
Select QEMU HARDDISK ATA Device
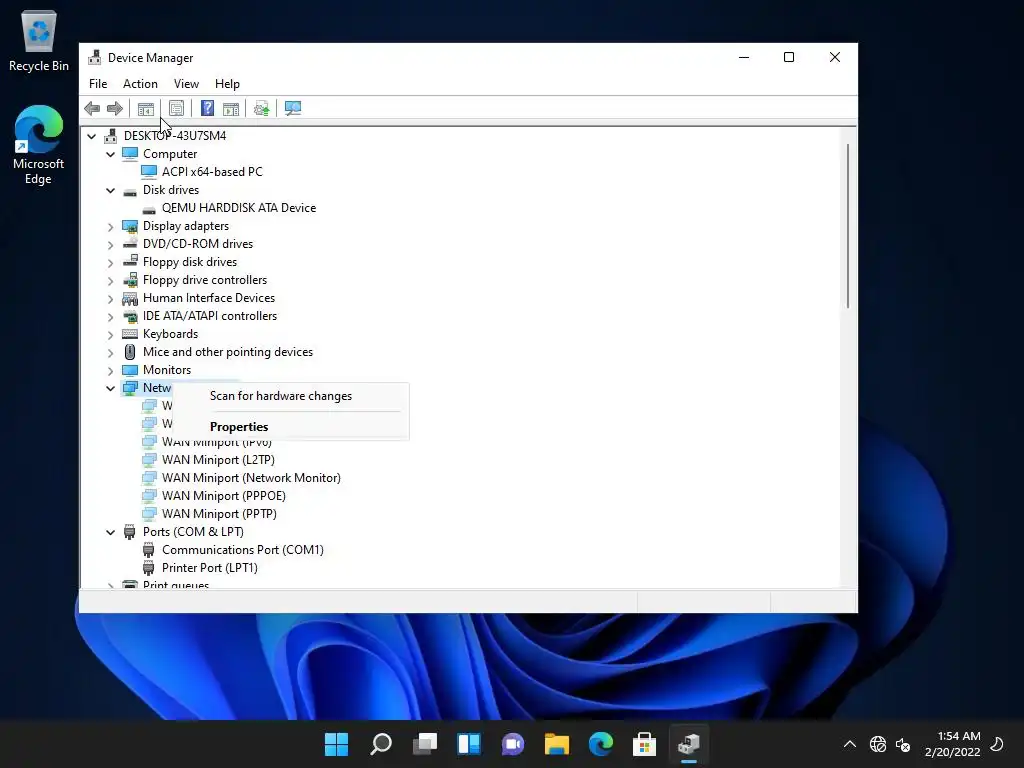point(239,208)
